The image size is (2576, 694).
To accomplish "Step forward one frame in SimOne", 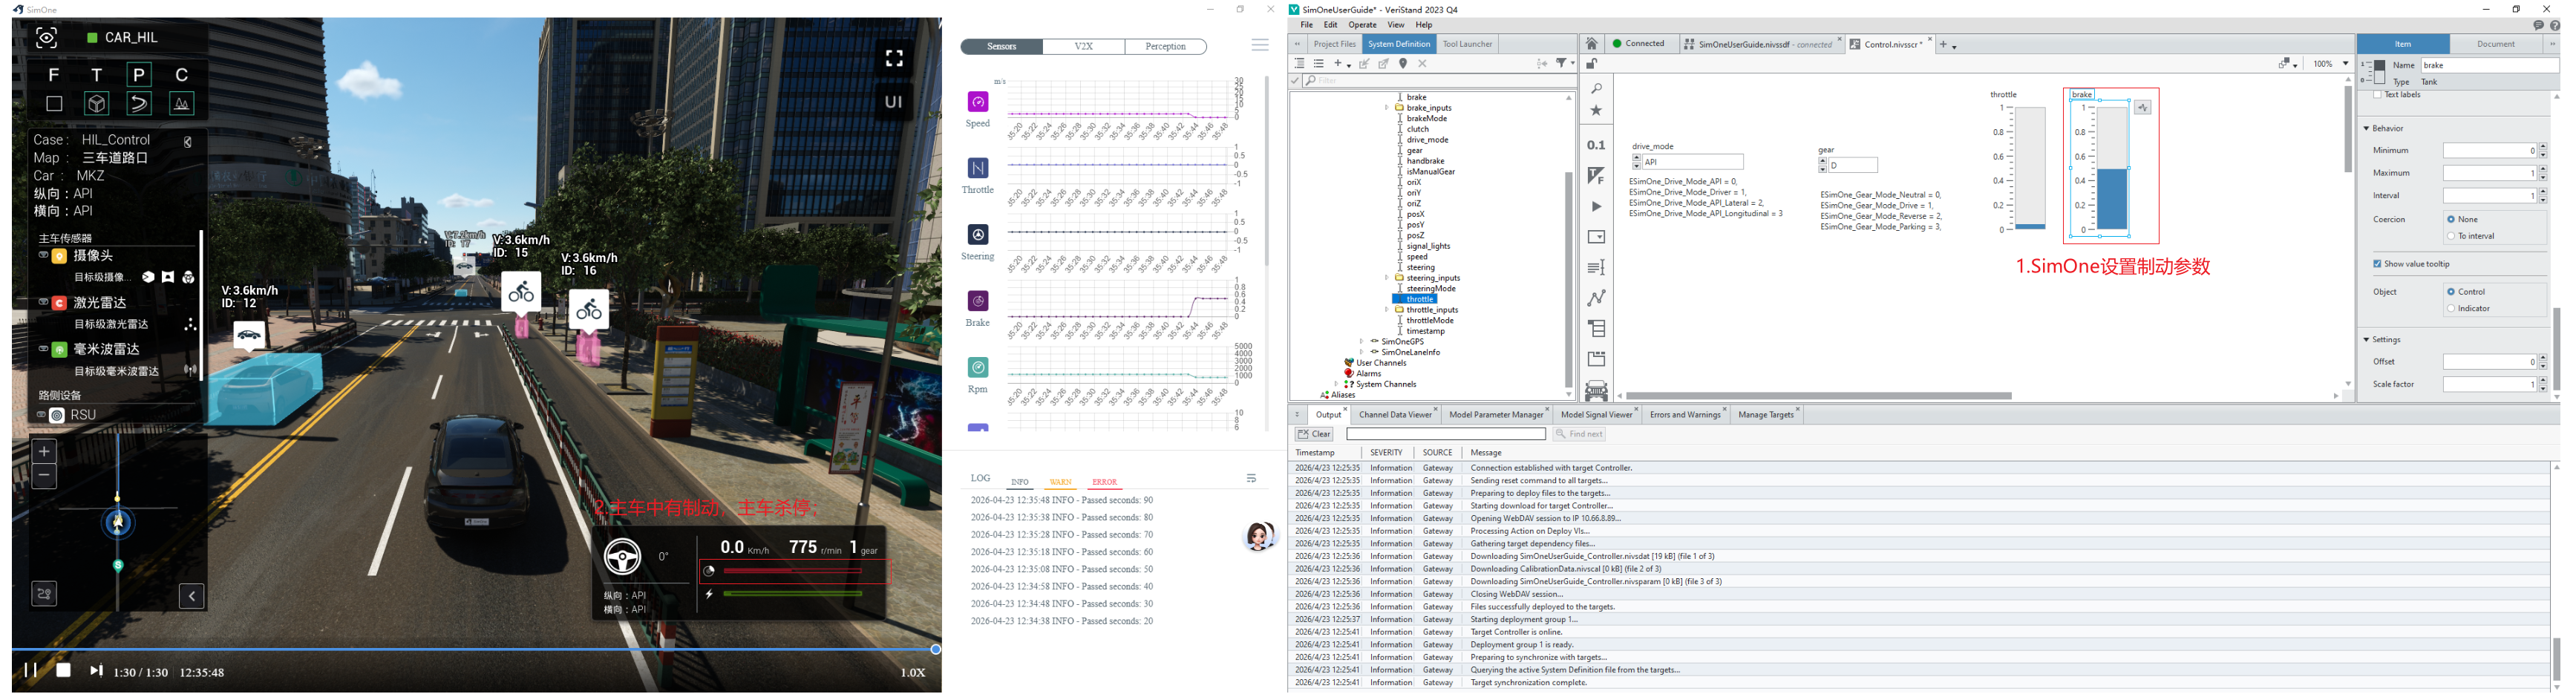I will pyautogui.click(x=96, y=670).
